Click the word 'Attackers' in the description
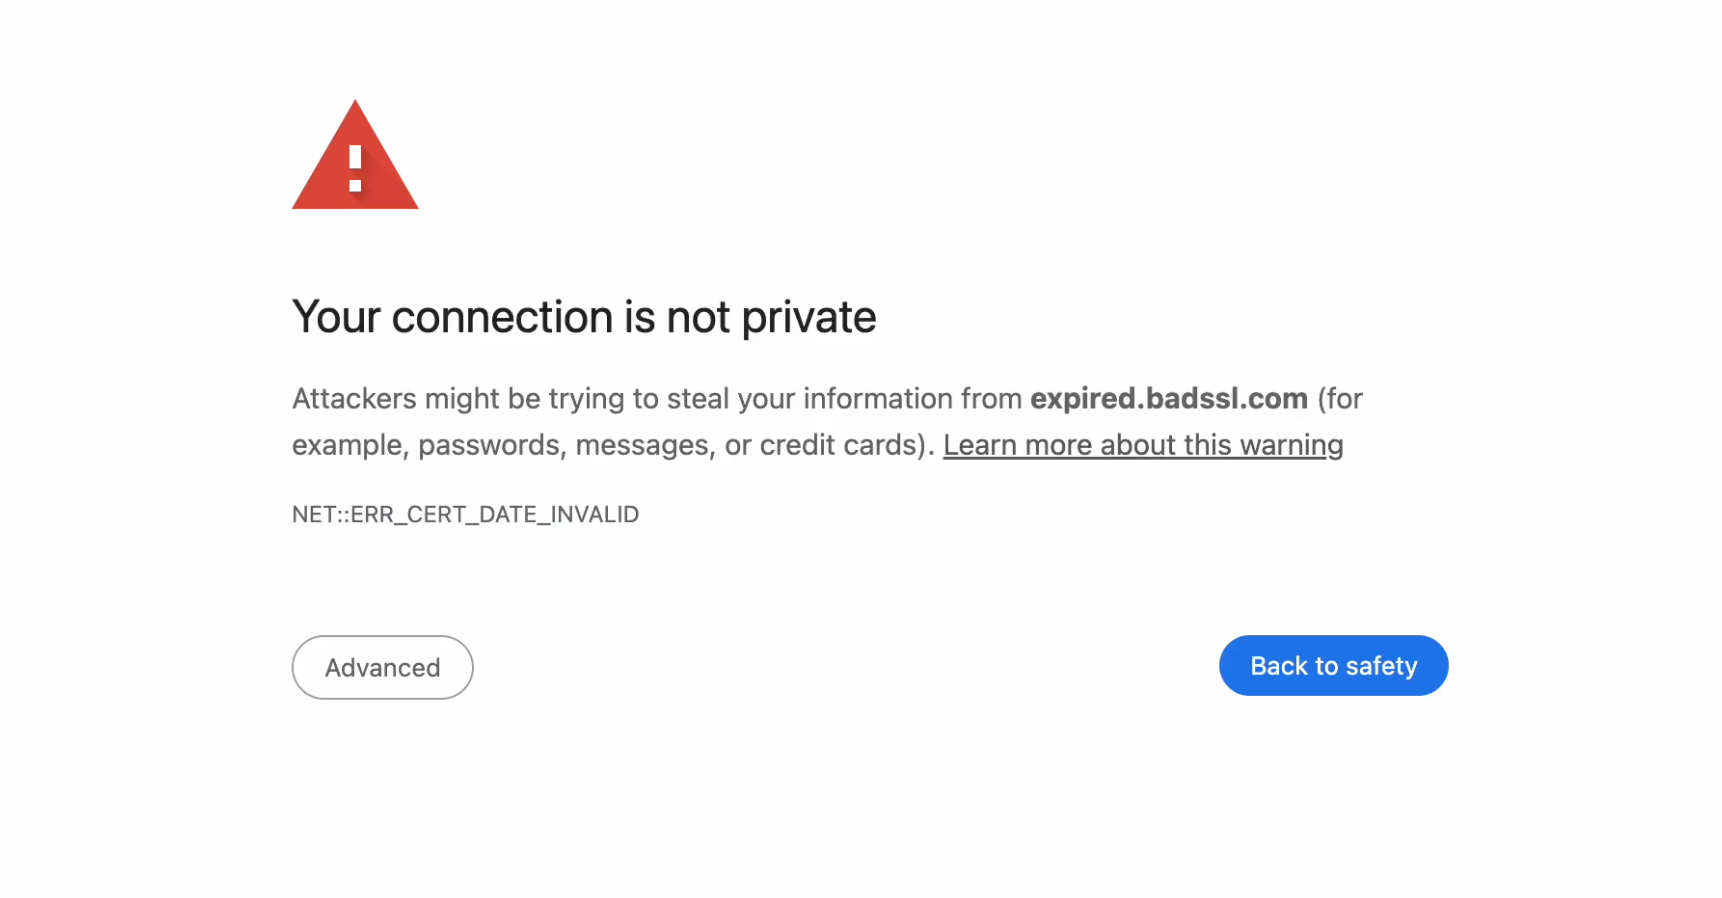Image resolution: width=1722 pixels, height=898 pixels. (354, 398)
